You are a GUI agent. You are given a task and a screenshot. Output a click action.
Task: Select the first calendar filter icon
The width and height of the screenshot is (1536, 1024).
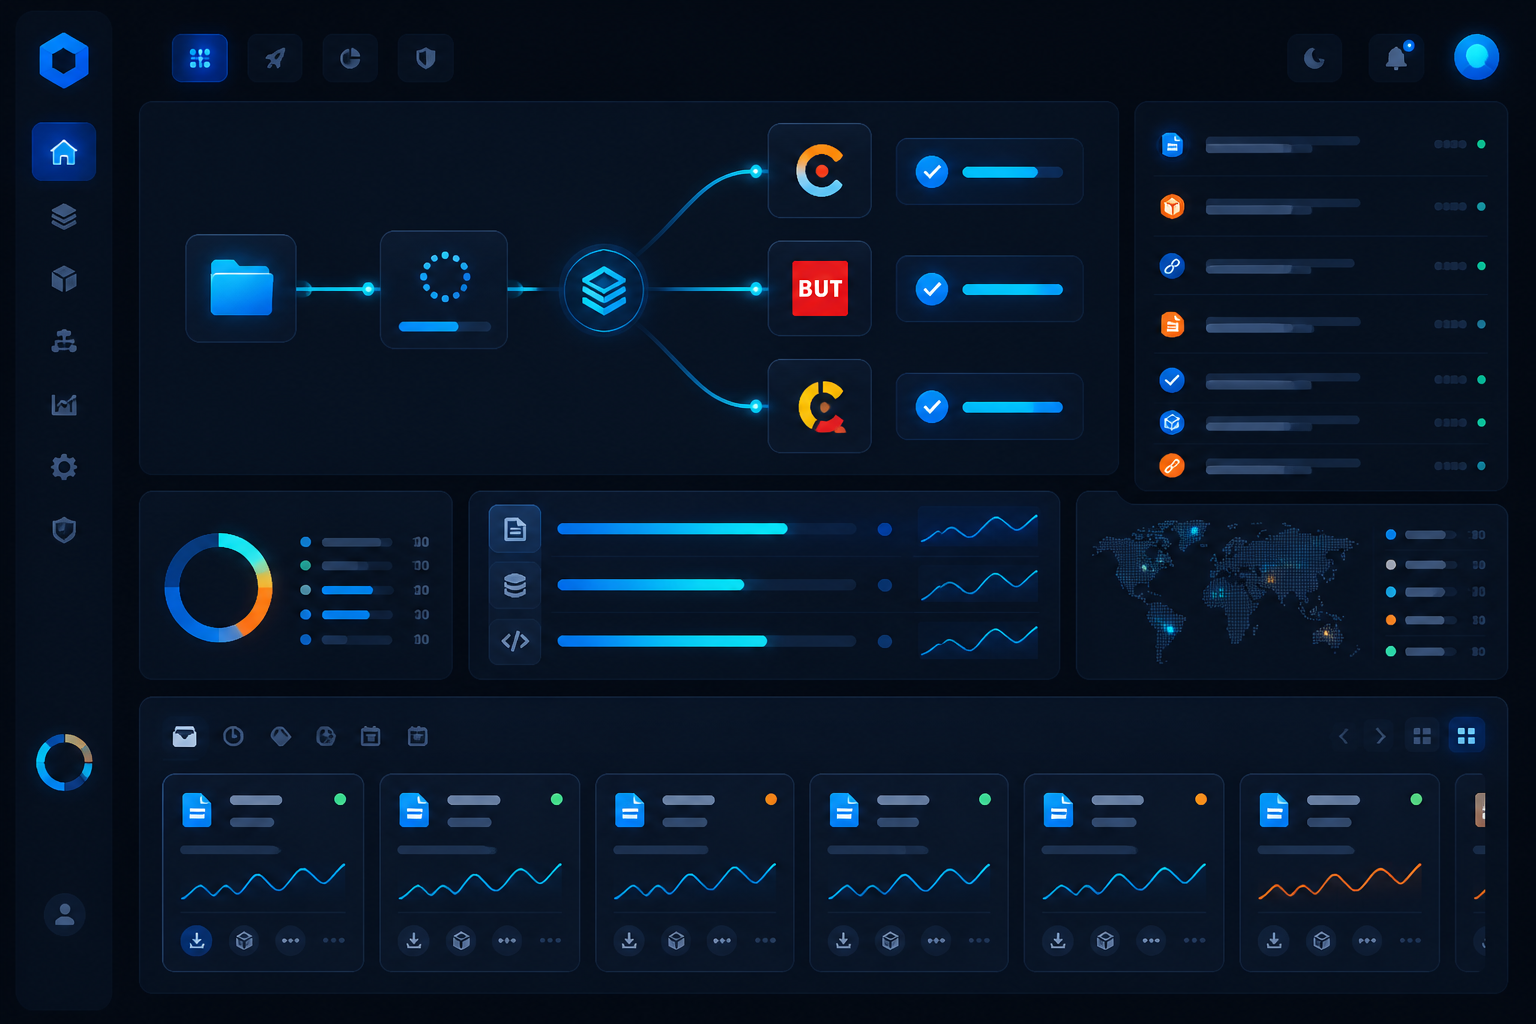click(370, 736)
